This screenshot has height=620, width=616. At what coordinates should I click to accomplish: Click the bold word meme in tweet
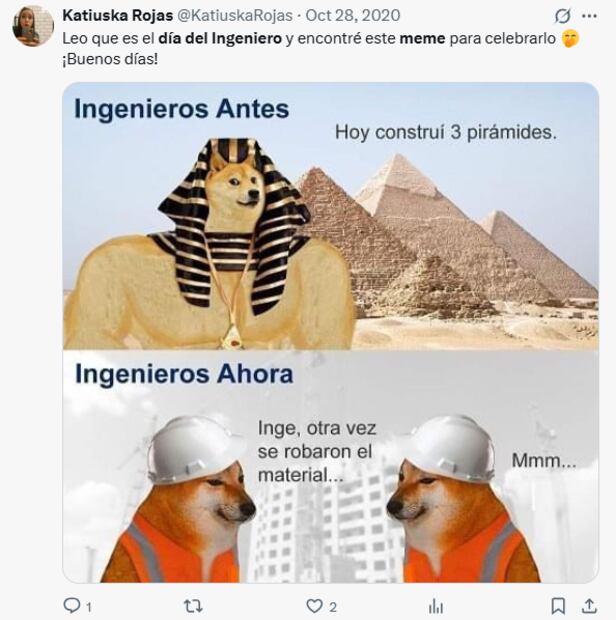pos(423,39)
